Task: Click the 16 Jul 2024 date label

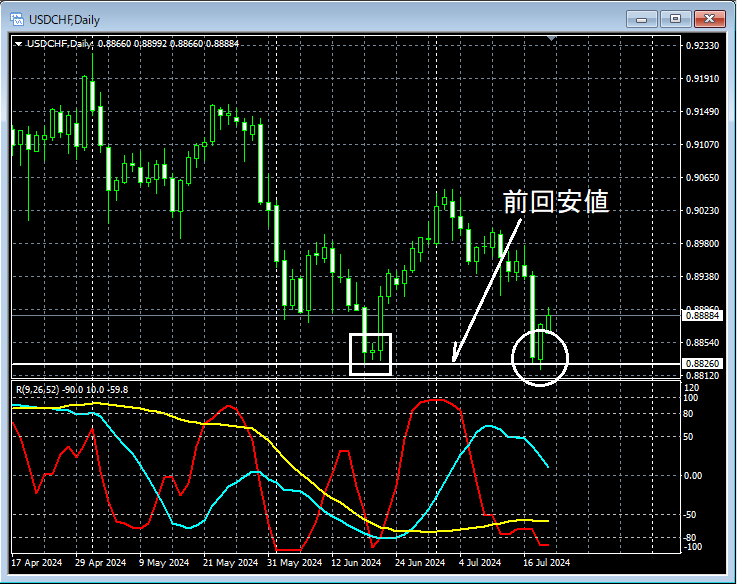Action: click(547, 562)
